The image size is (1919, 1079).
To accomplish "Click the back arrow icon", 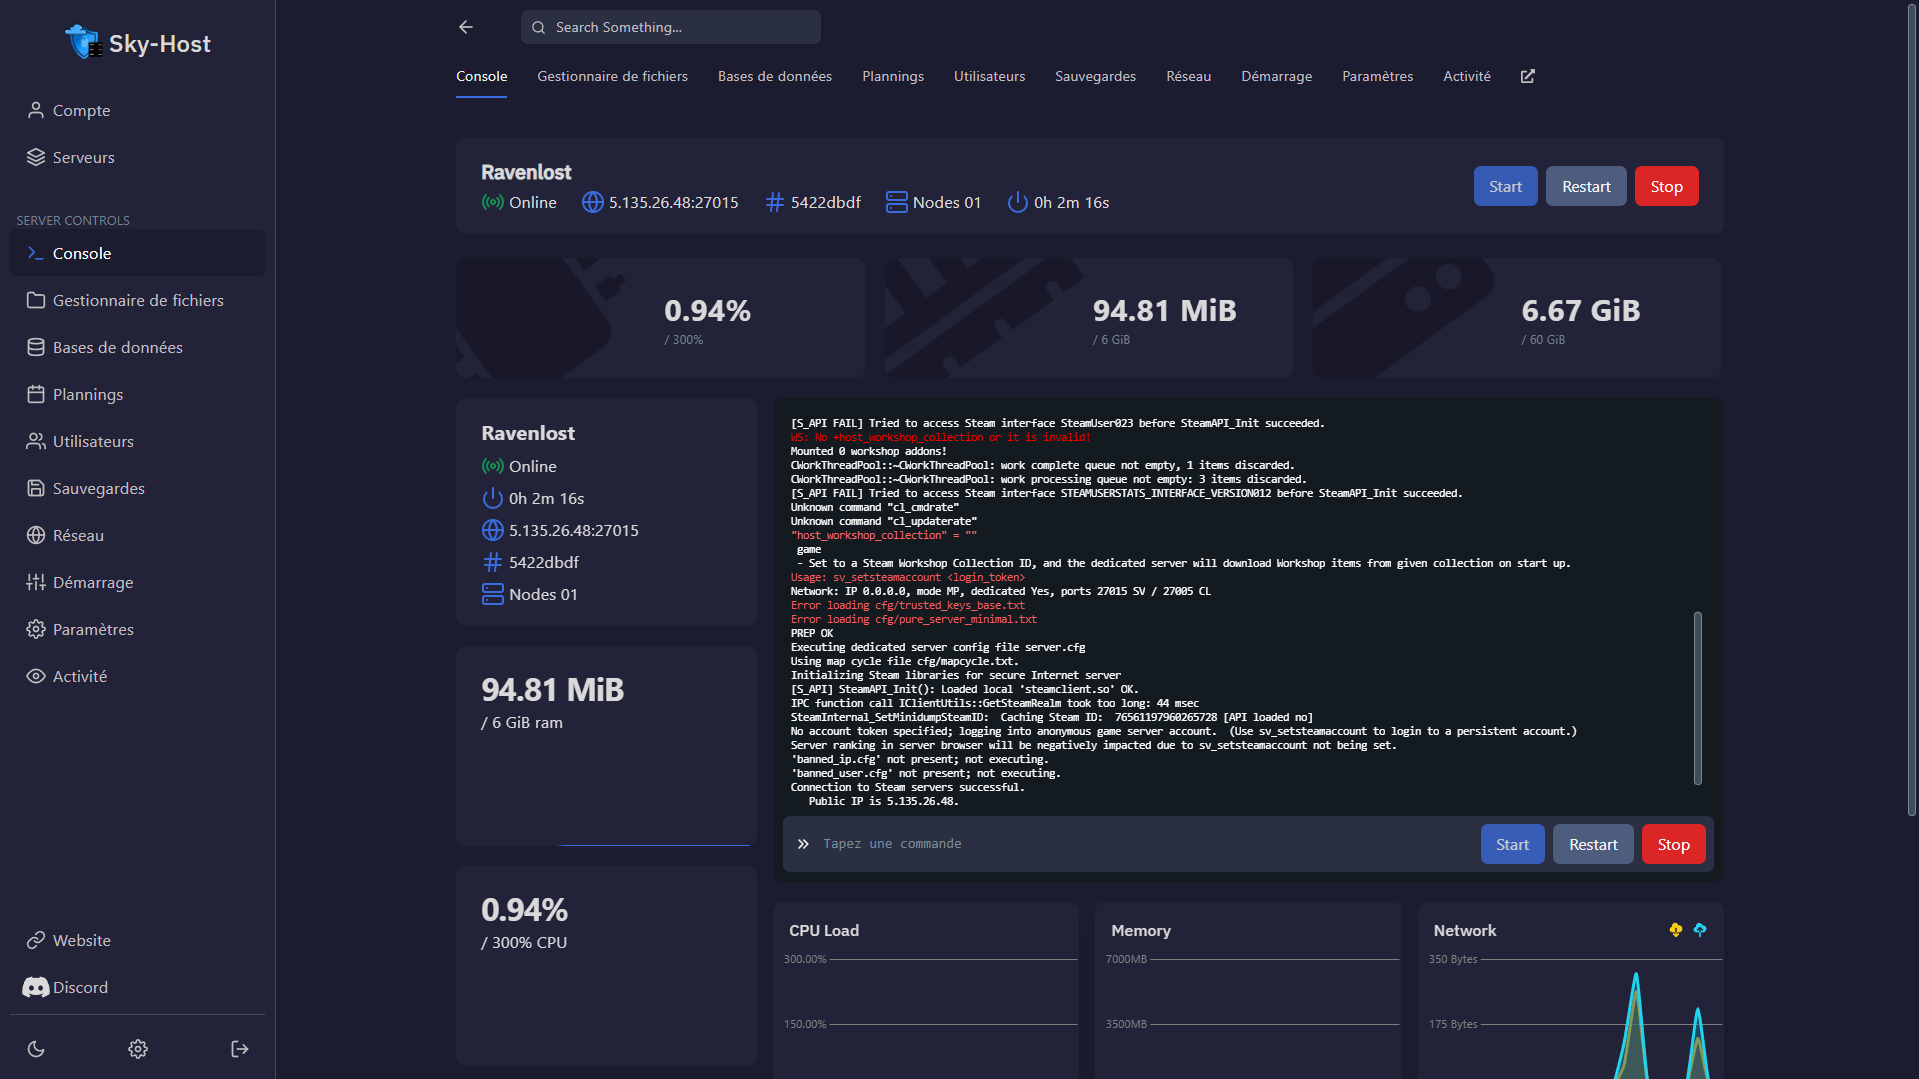I will tap(466, 27).
